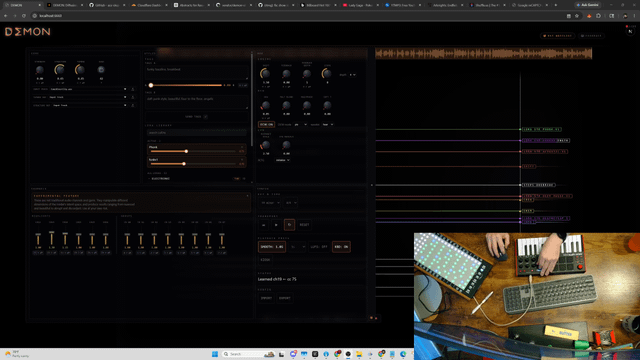Click the icon in the page's top-right corner
The width and height of the screenshot is (640, 360).
pyautogui.click(x=631, y=31)
